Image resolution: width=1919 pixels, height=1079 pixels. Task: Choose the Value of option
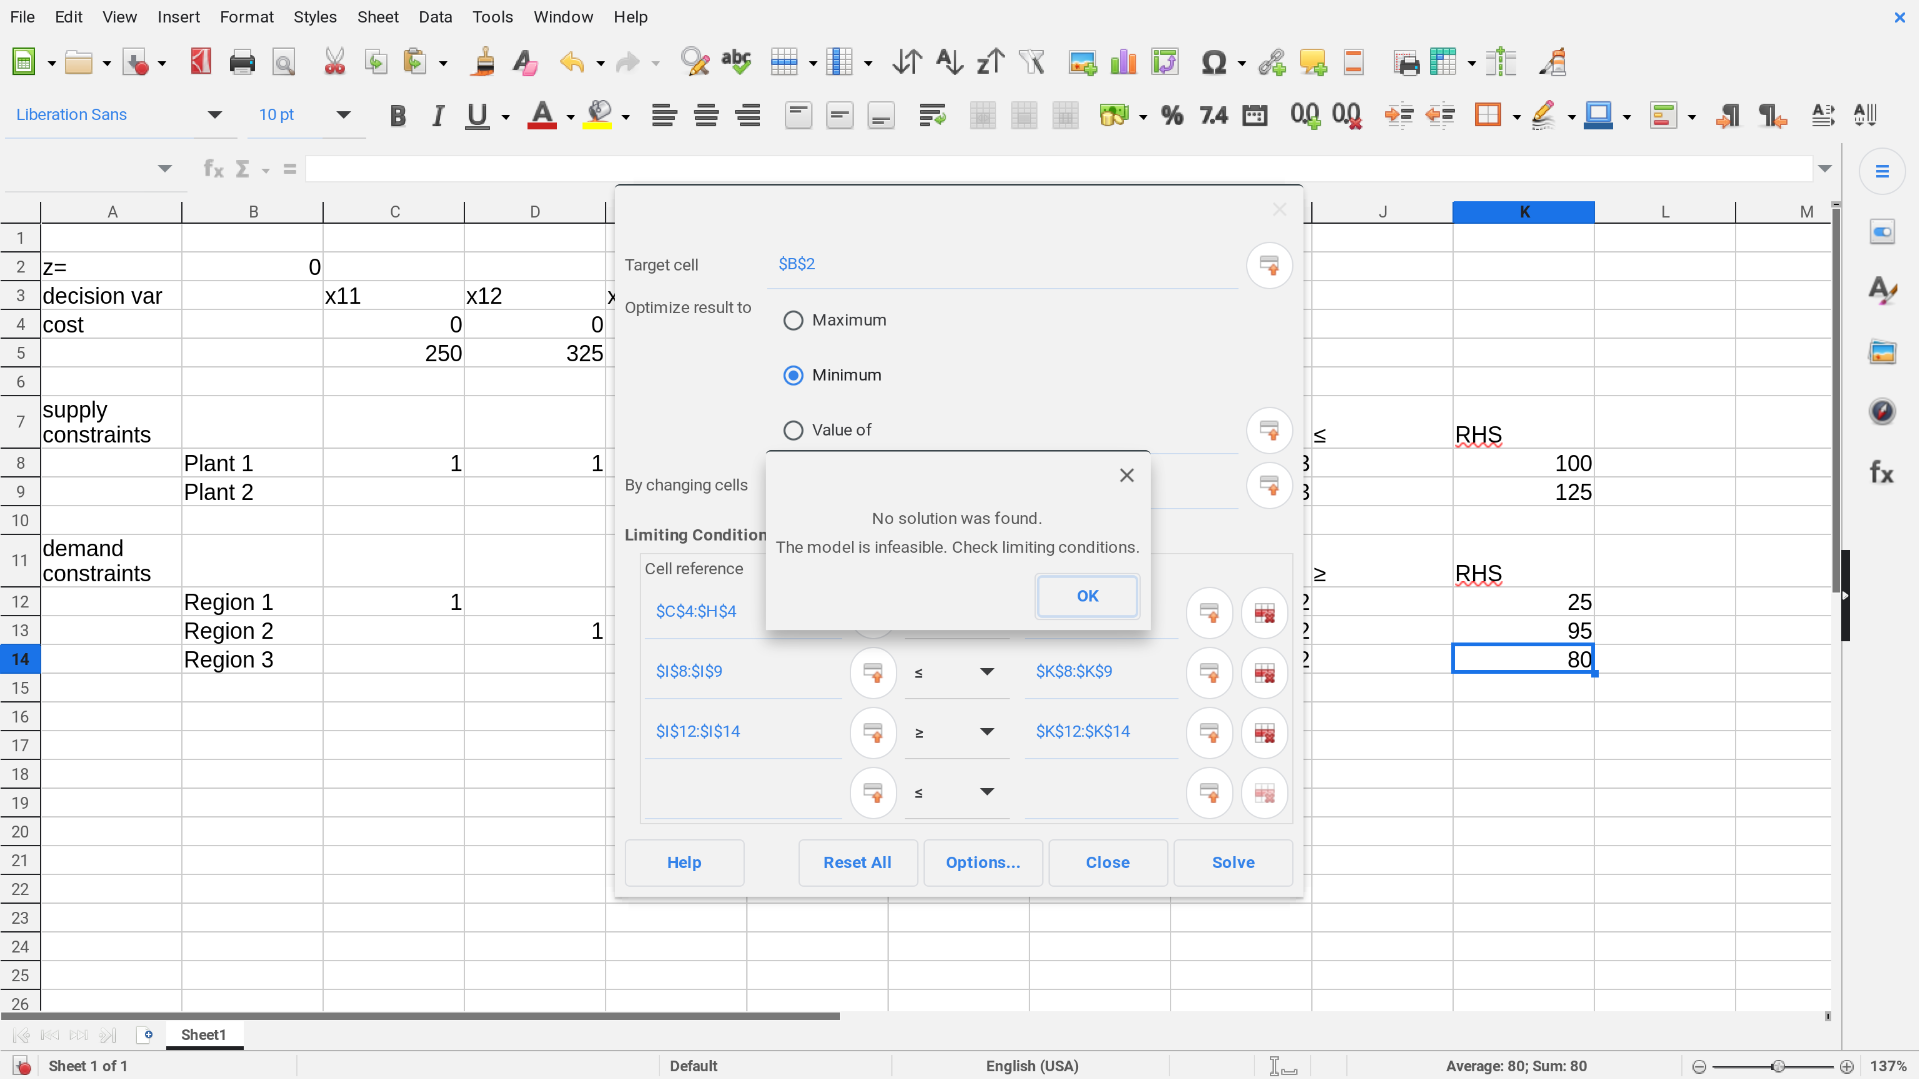point(793,430)
